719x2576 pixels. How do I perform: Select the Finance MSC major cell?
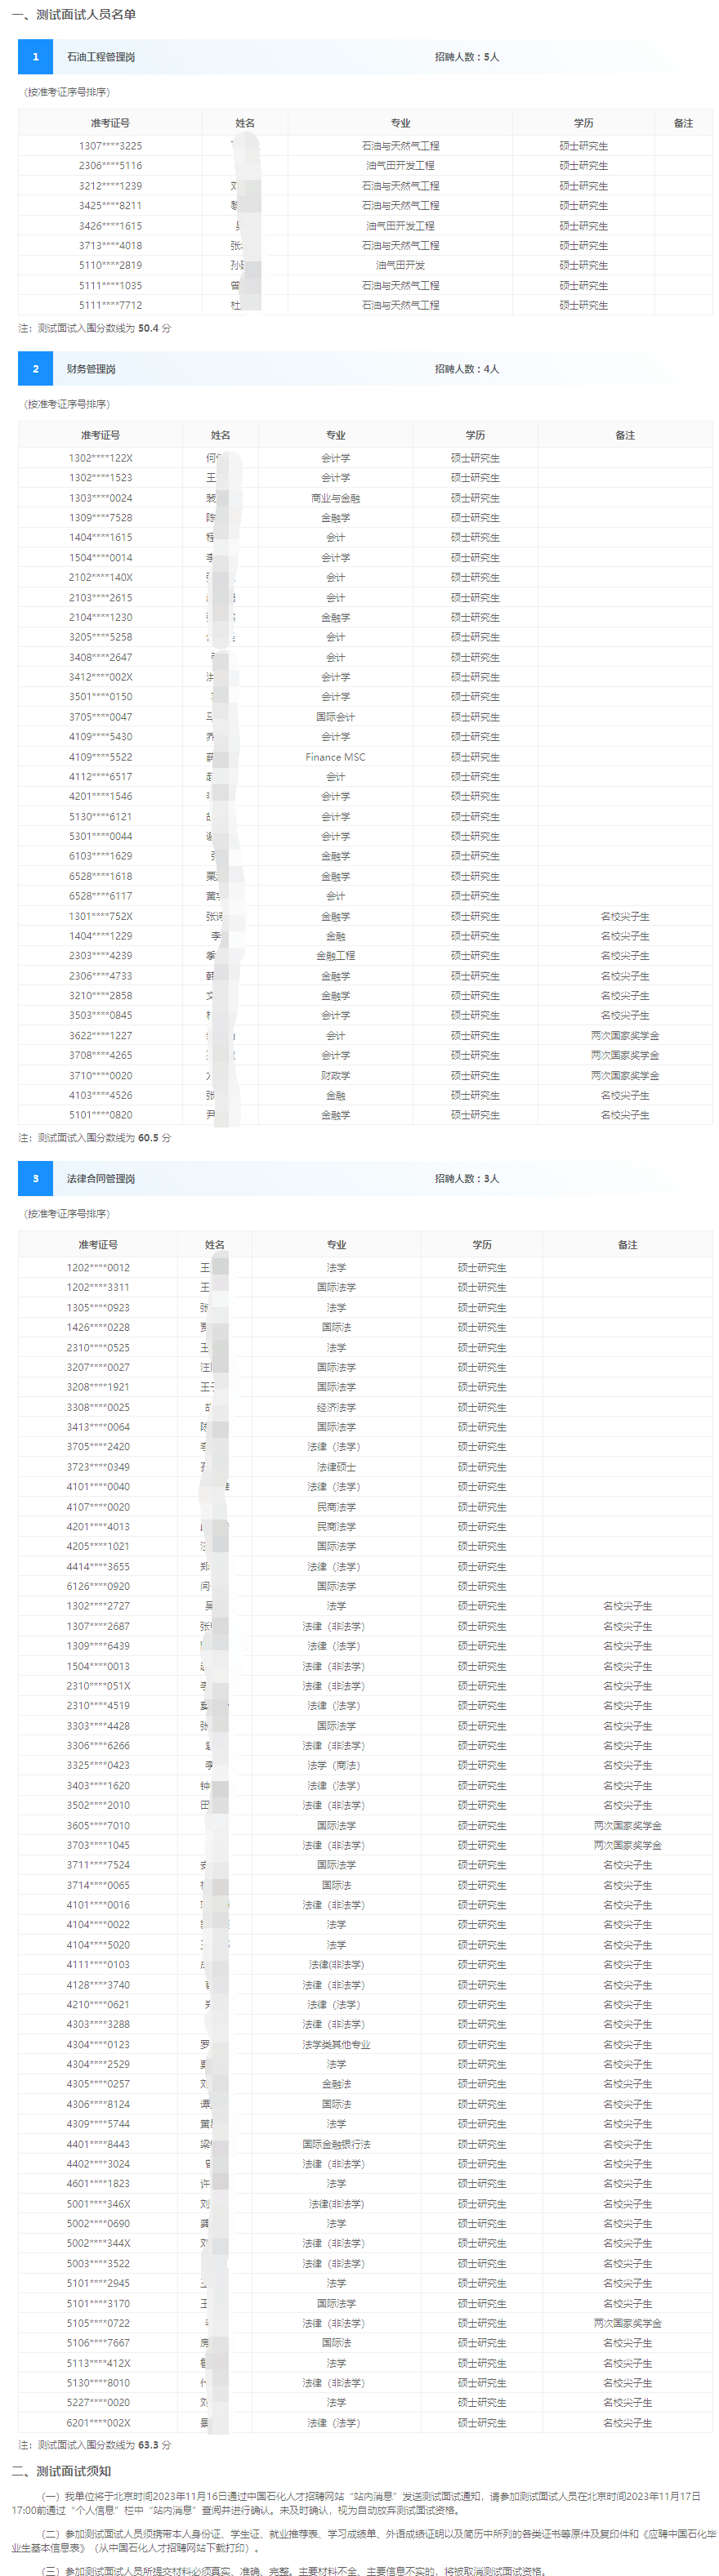335,757
